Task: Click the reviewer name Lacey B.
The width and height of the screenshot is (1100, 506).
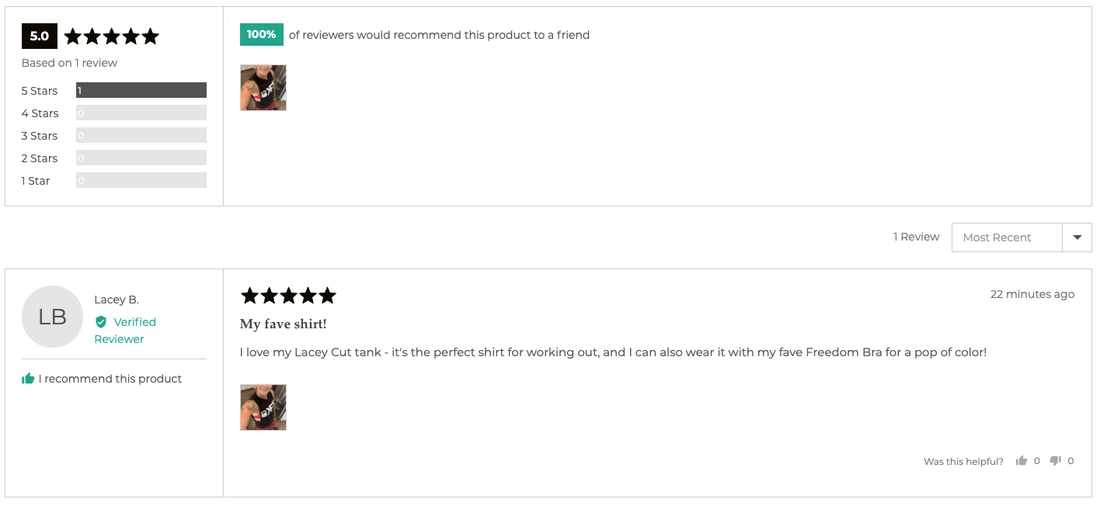Action: (x=116, y=299)
